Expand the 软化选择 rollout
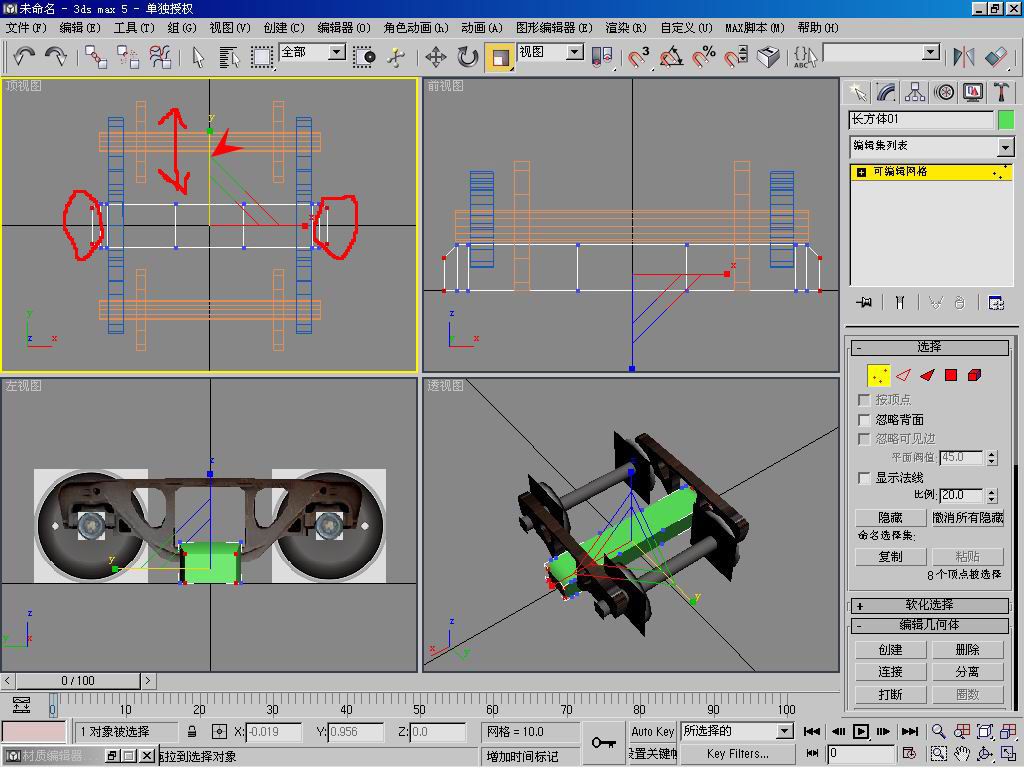The height and width of the screenshot is (768, 1024). point(929,605)
